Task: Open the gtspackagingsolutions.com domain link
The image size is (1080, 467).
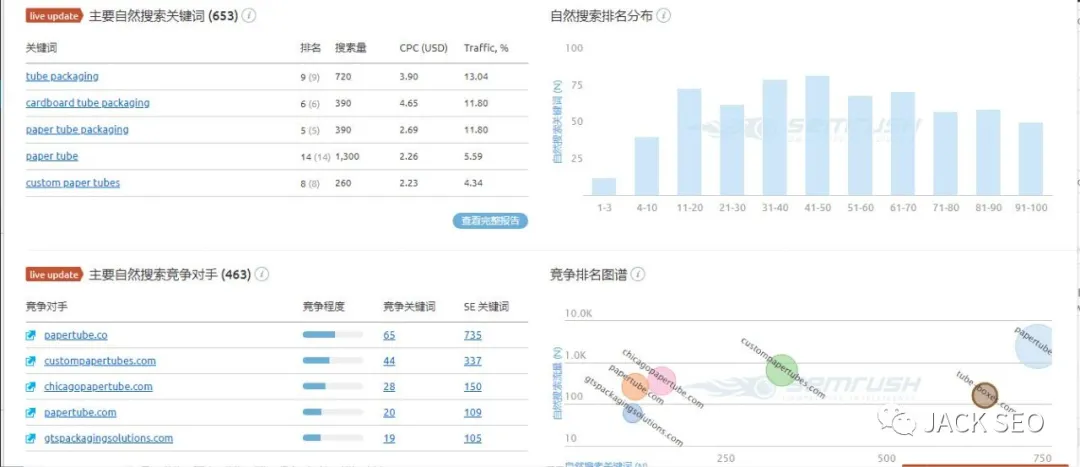Action: [x=108, y=438]
